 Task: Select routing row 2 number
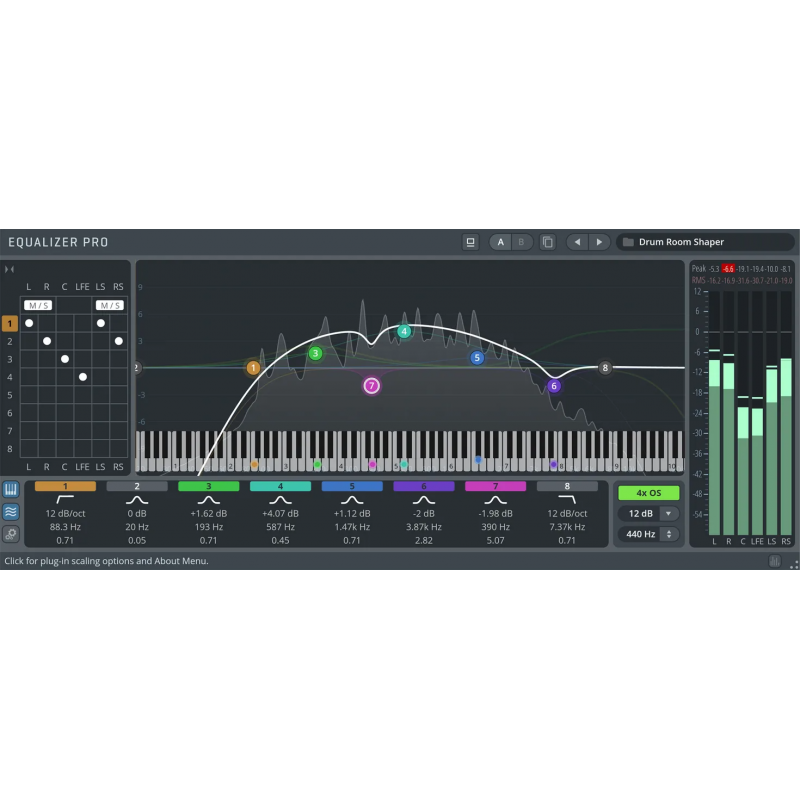(x=10, y=341)
